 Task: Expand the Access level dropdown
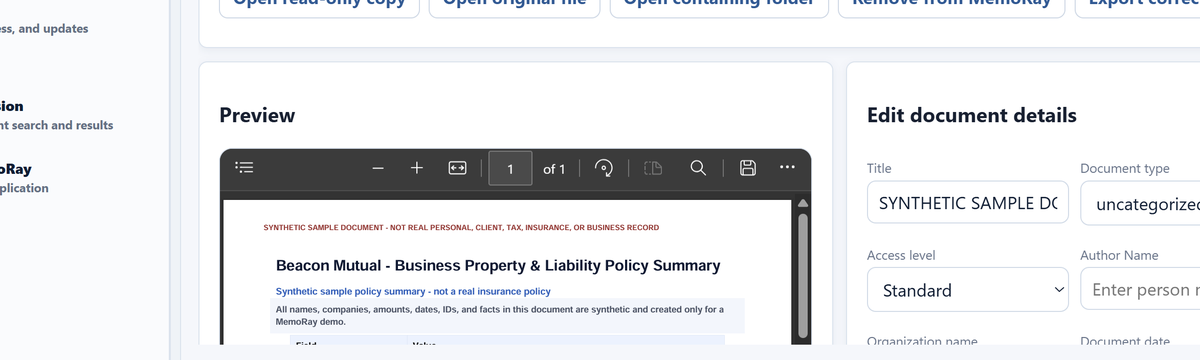[967, 290]
